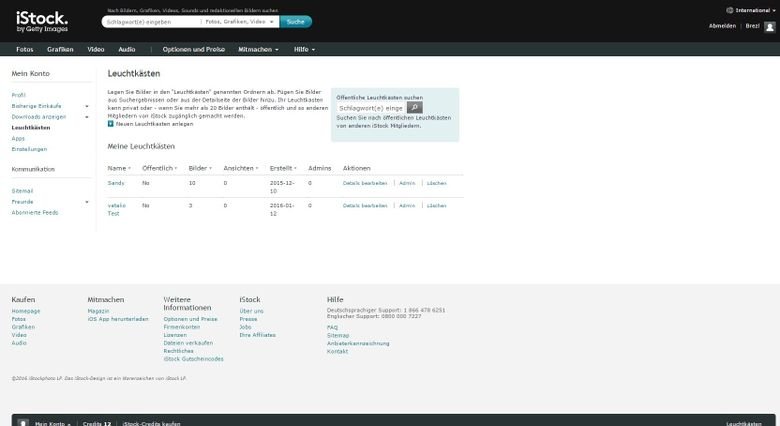780x426 pixels.
Task: Open the Grafiken tab in navigation bar
Action: pyautogui.click(x=59, y=49)
